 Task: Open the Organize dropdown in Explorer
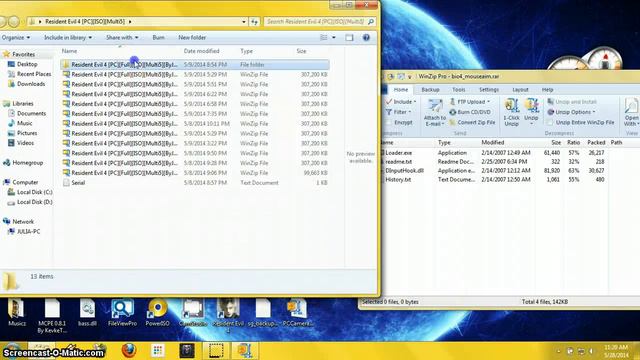pos(16,38)
